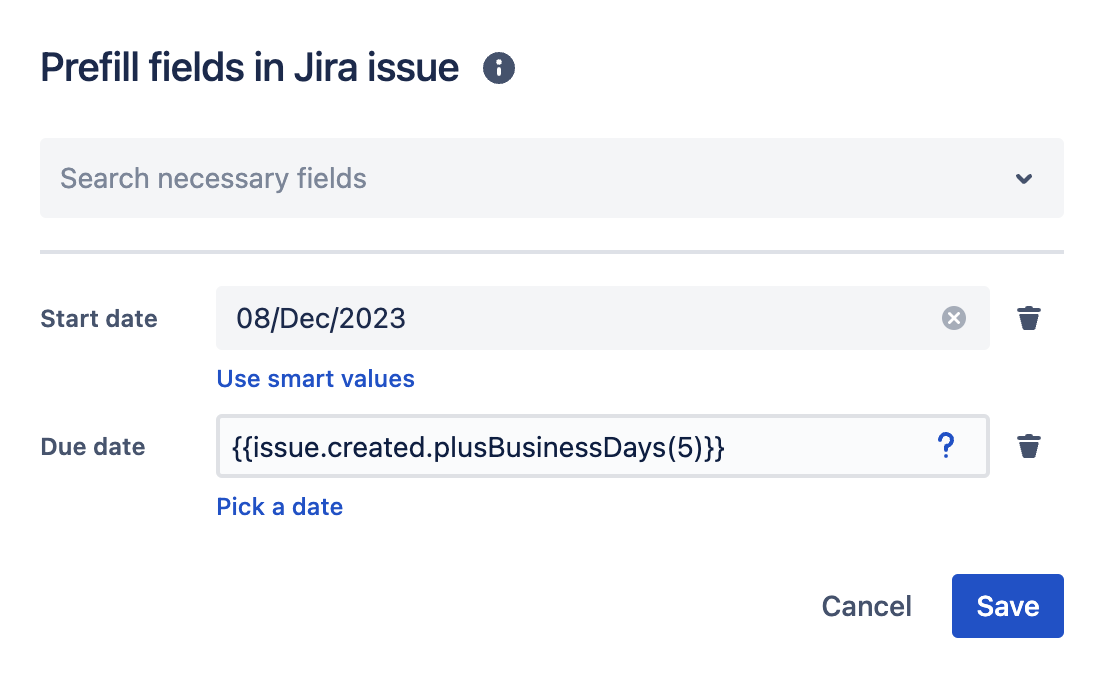Open smart value help question mark icon
Viewport: 1106px width, 684px height.
coord(946,447)
